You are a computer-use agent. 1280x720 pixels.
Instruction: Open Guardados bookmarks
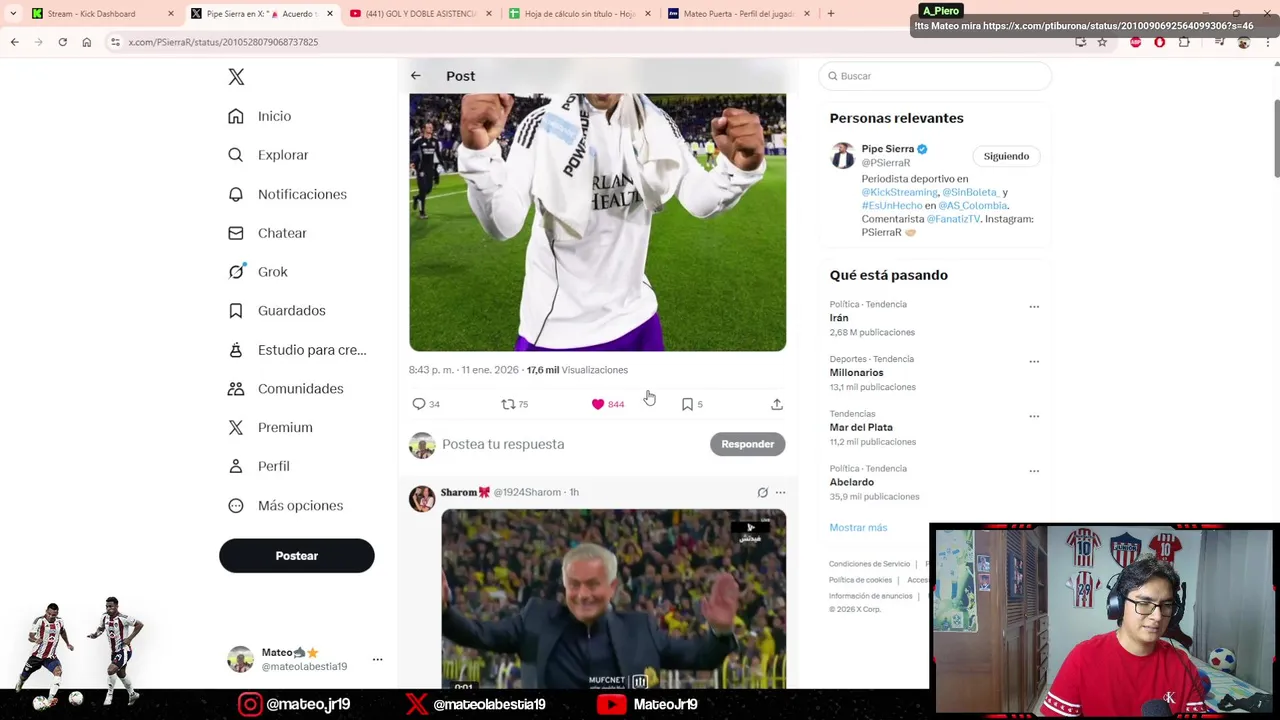[x=277, y=311]
